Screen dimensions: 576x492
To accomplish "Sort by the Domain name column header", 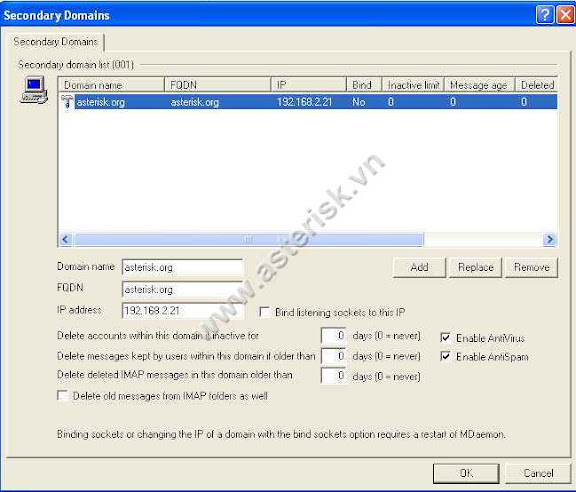I will (x=111, y=85).
